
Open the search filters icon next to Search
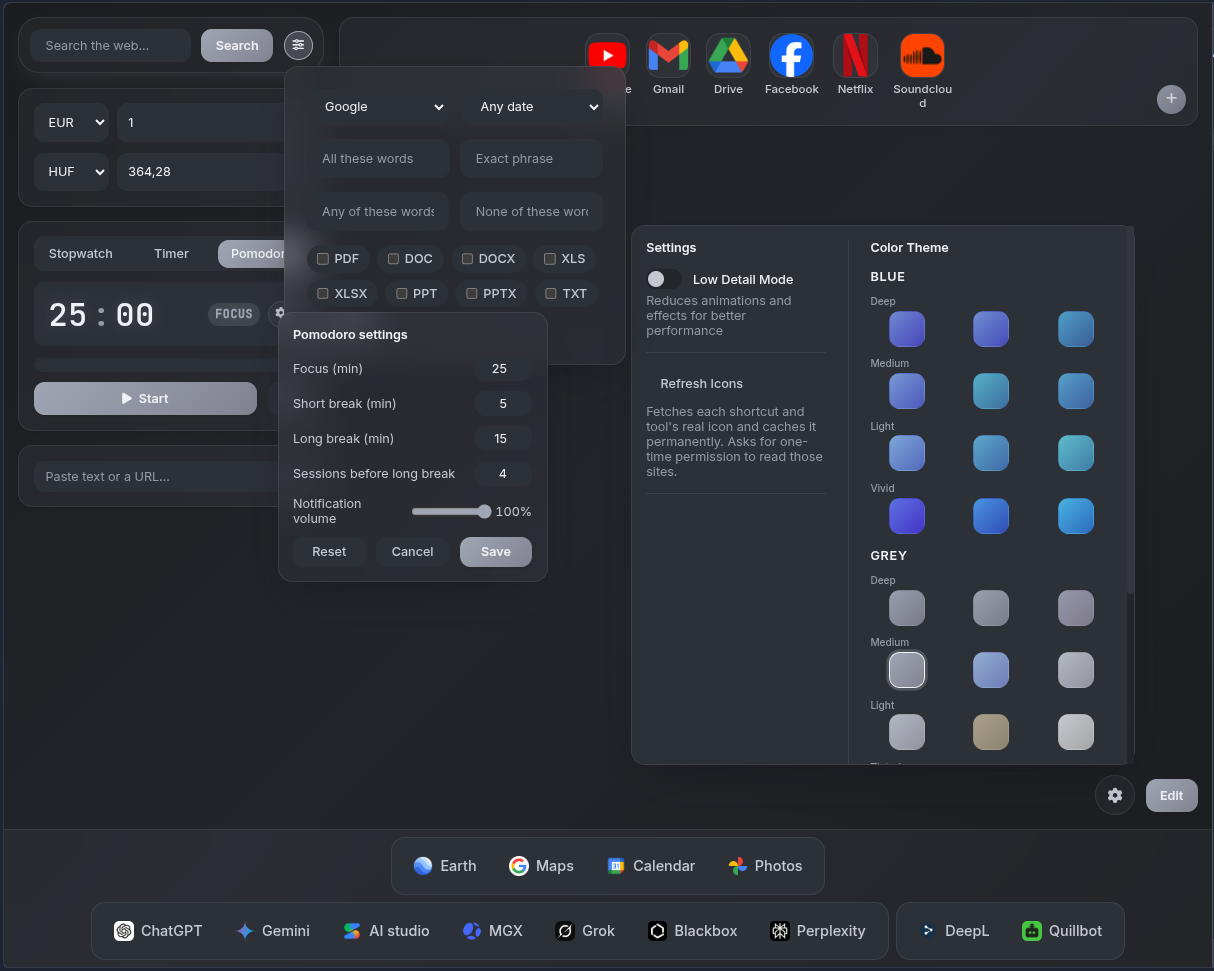[298, 45]
